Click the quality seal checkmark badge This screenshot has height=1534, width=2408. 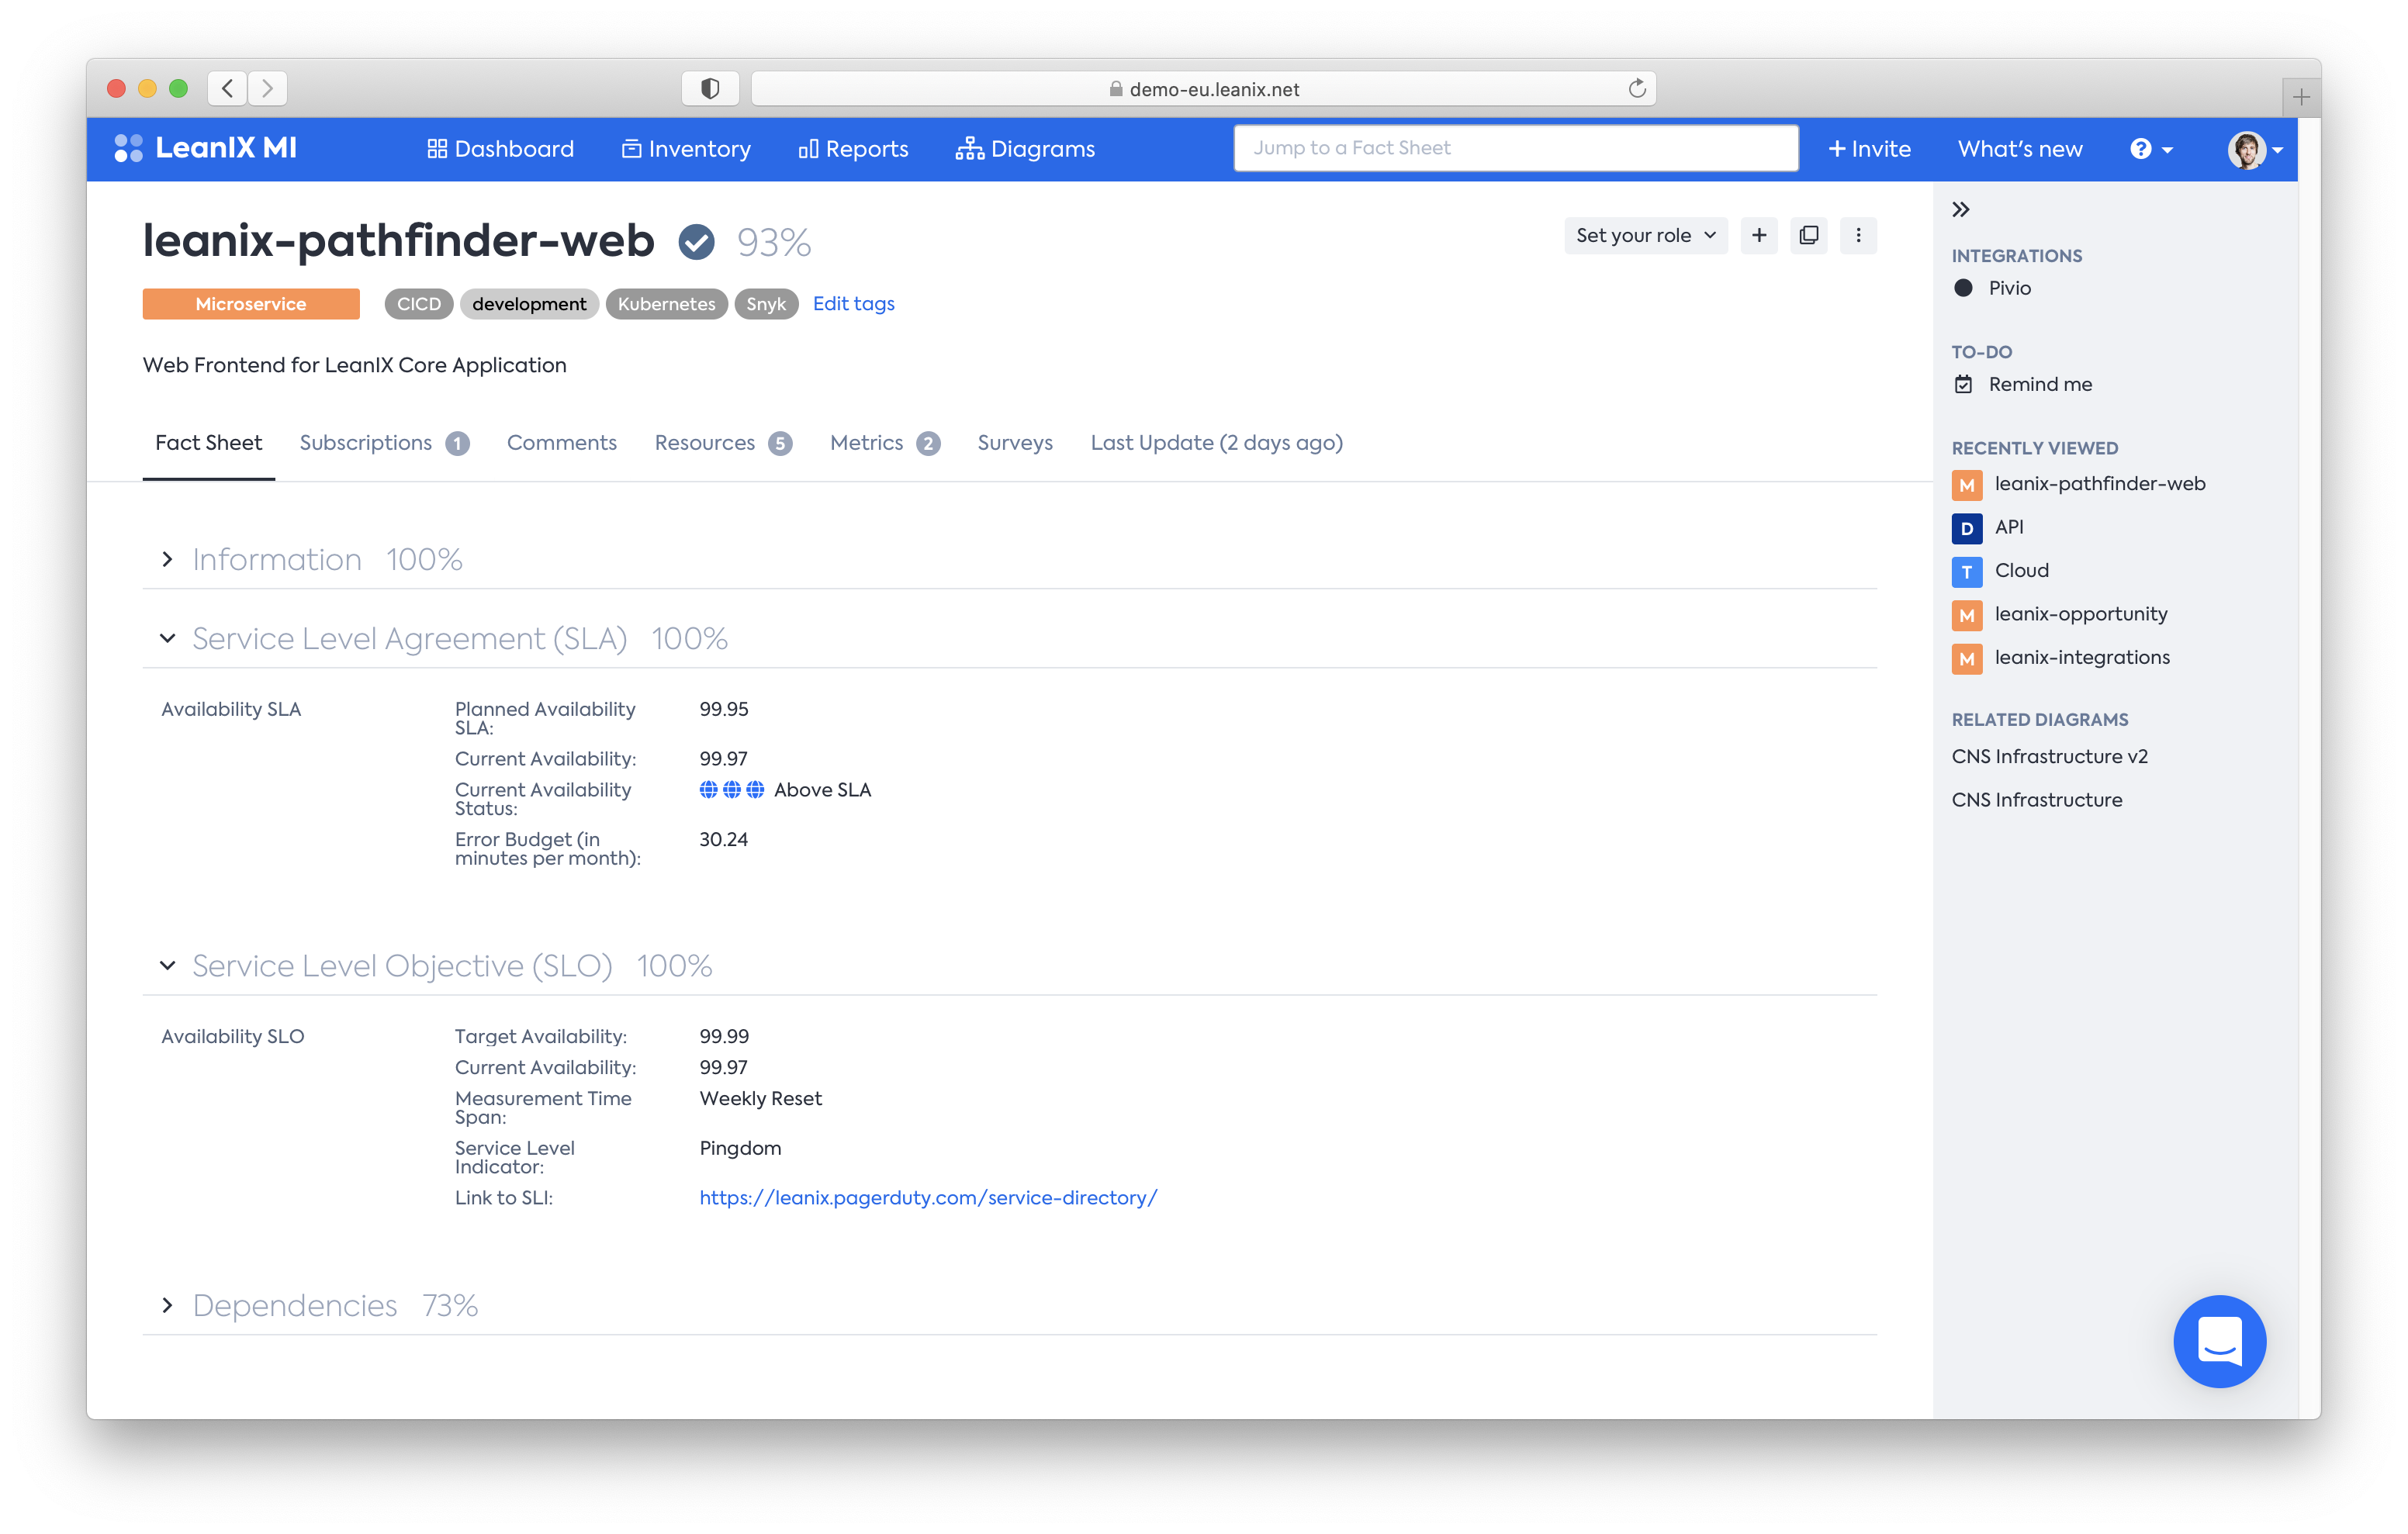click(696, 242)
